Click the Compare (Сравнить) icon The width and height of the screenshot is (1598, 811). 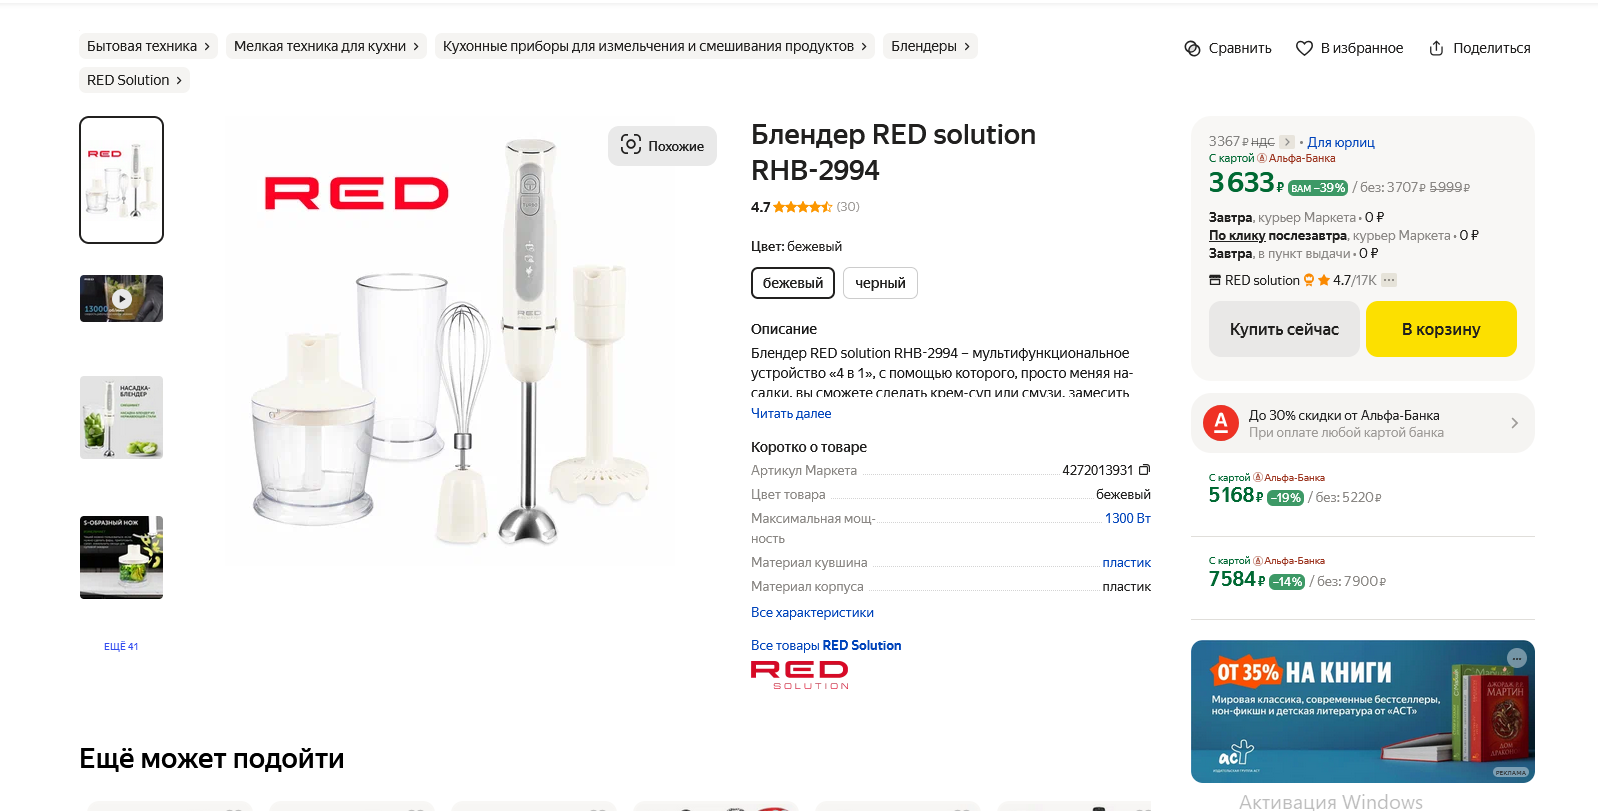point(1192,48)
